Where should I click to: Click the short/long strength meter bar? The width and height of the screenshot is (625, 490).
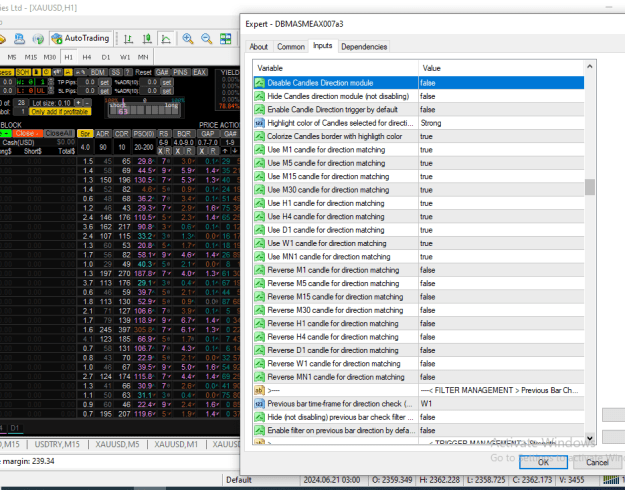click(x=144, y=110)
